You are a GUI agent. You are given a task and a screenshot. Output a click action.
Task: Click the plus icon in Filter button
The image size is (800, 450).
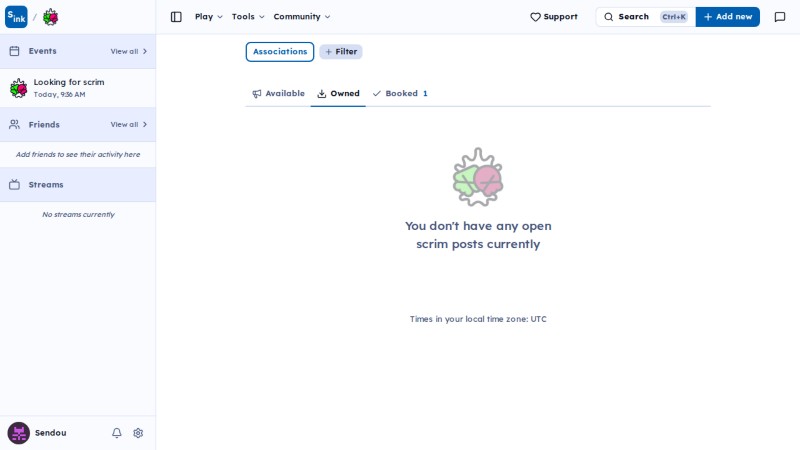329,52
